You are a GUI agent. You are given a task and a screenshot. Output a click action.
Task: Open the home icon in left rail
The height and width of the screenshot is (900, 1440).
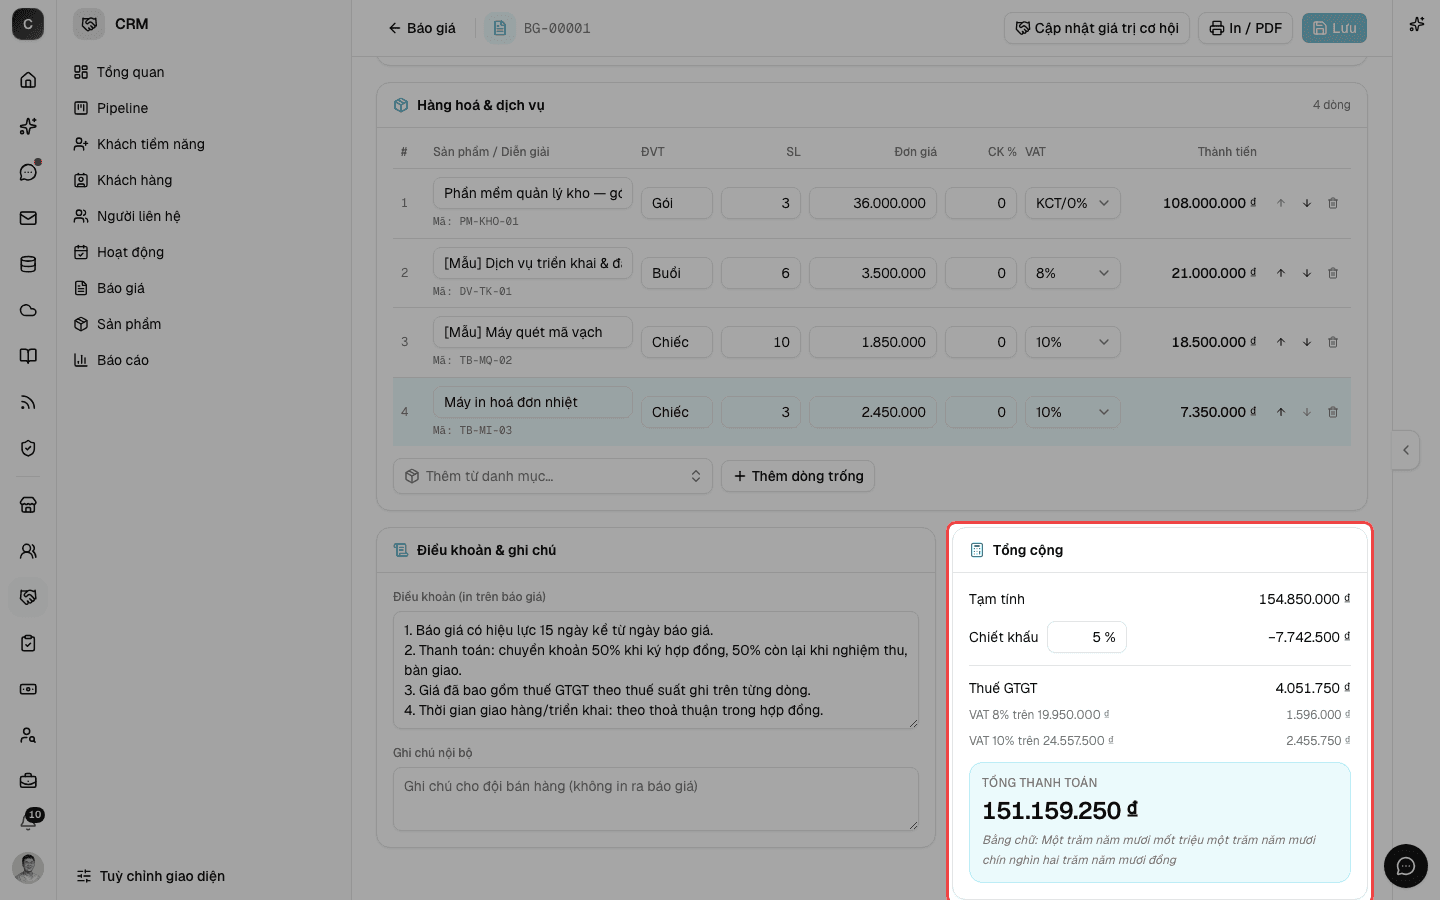28,80
